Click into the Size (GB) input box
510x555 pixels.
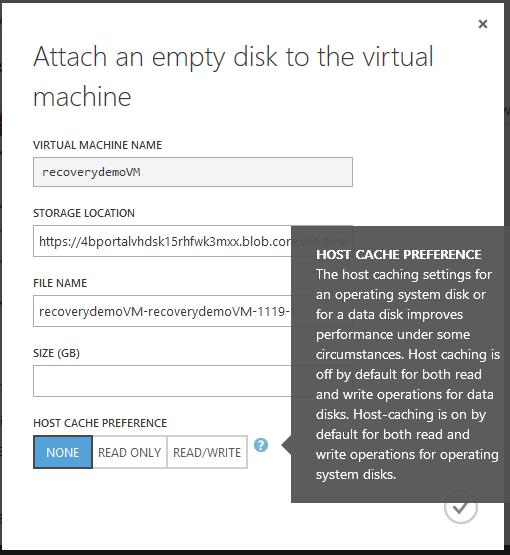pyautogui.click(x=162, y=381)
